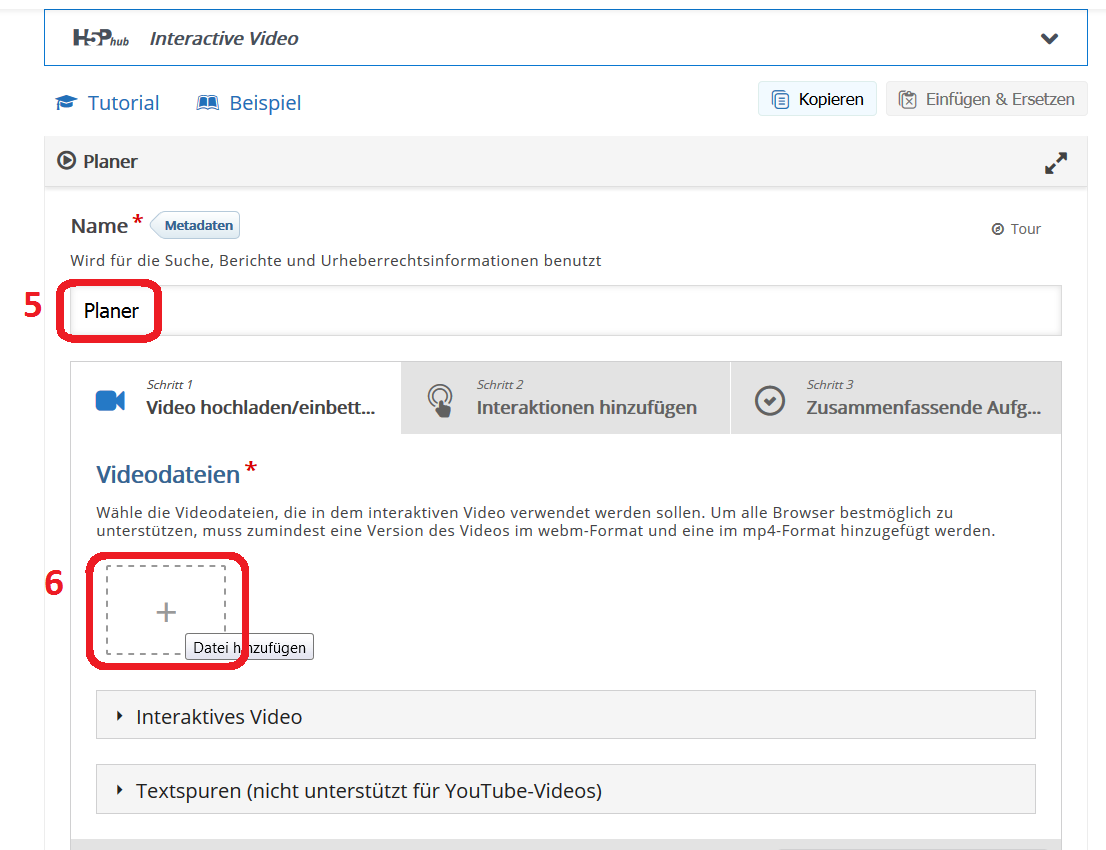
Task: Open the Beispiel example link
Action: [x=264, y=103]
